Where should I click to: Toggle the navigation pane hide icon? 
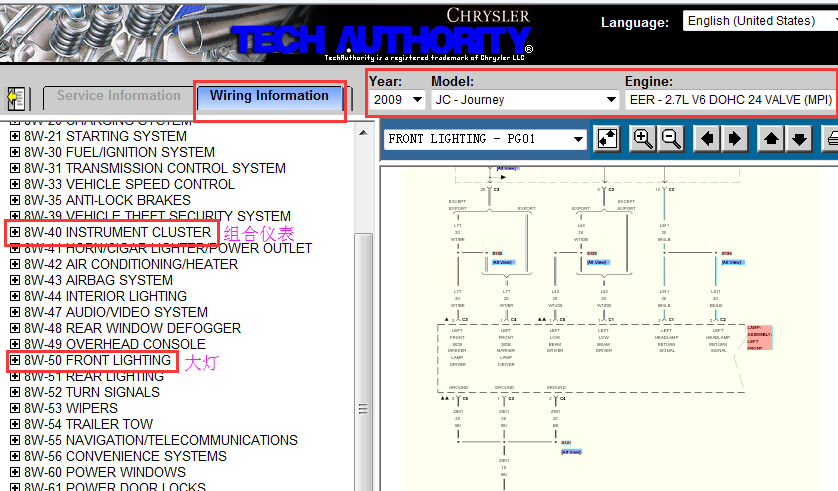point(16,98)
